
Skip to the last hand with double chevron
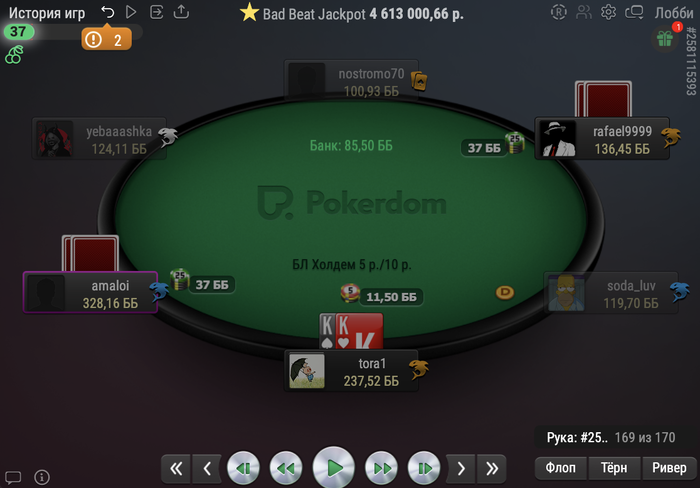(x=492, y=468)
